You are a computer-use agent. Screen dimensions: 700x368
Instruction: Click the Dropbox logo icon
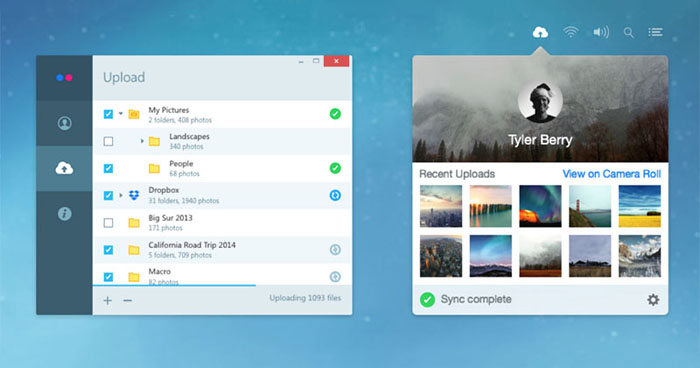[134, 195]
